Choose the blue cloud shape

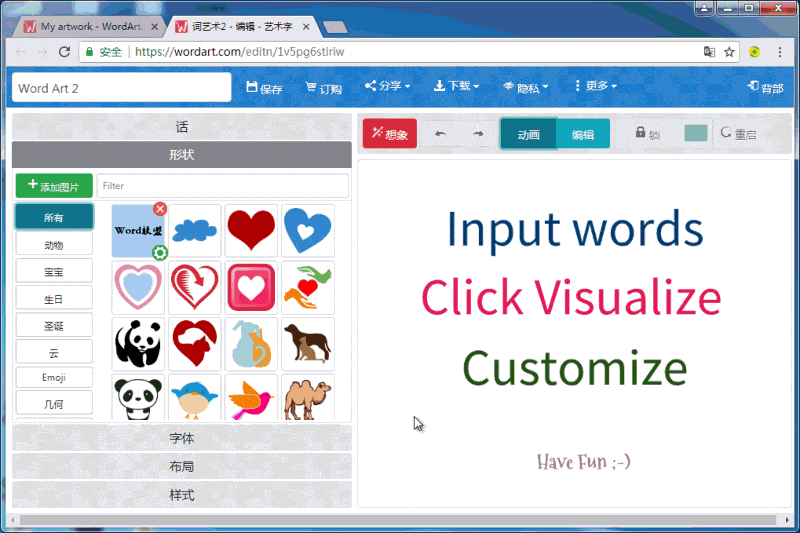(194, 231)
